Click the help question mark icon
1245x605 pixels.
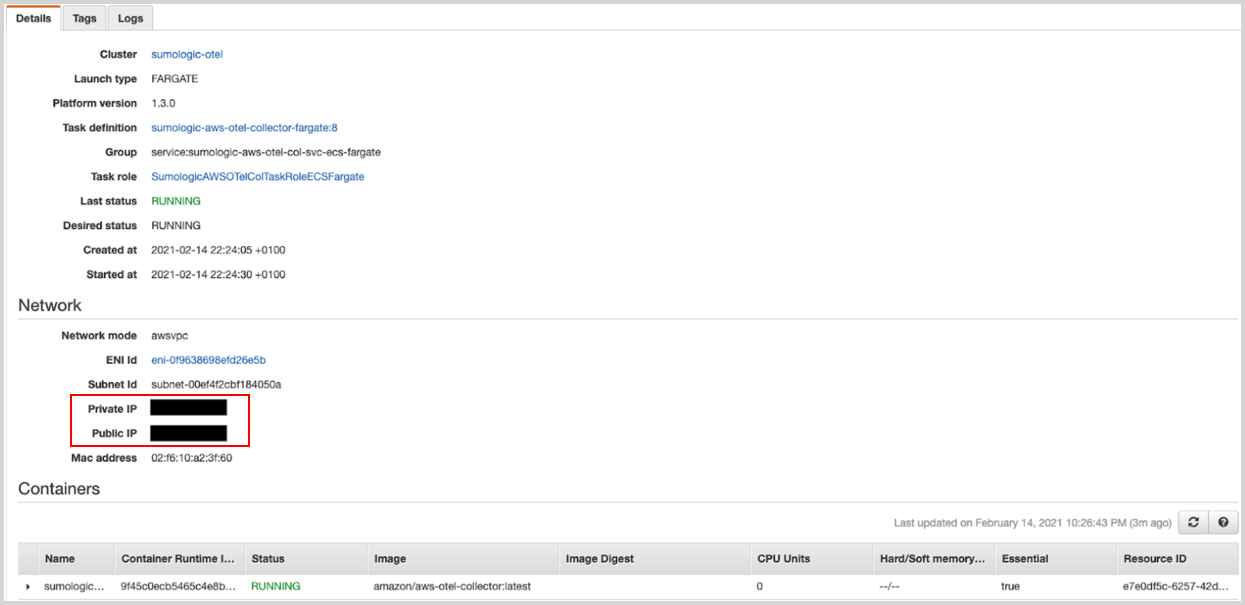[1223, 522]
